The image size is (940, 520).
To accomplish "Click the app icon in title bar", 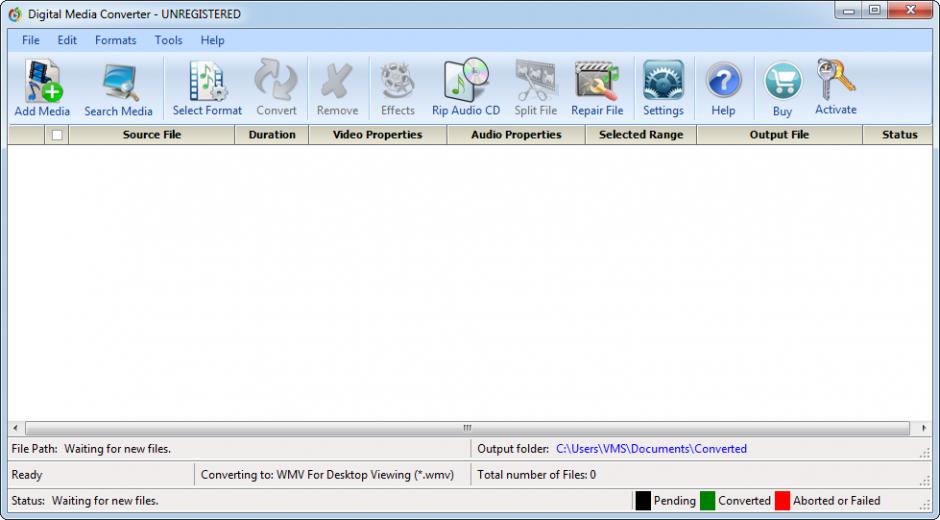I will click(15, 14).
